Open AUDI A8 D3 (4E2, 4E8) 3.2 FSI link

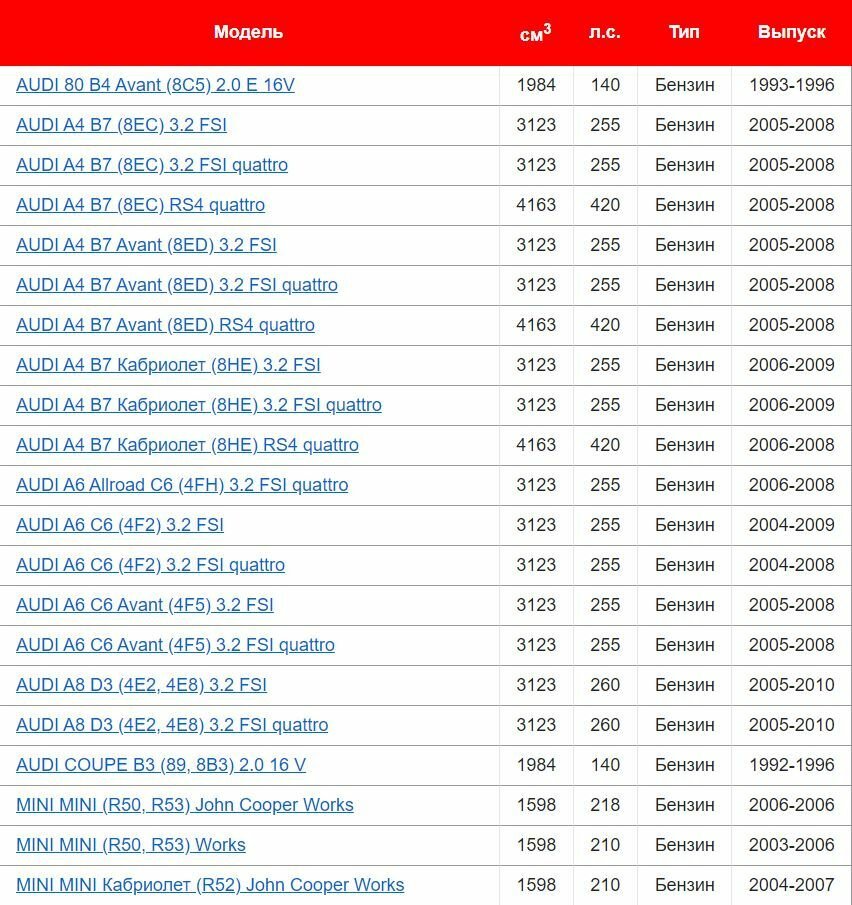point(141,685)
